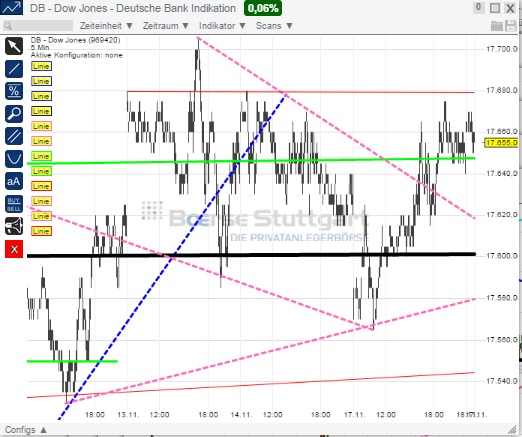Pick the parabola curve drawing tool

[14, 159]
